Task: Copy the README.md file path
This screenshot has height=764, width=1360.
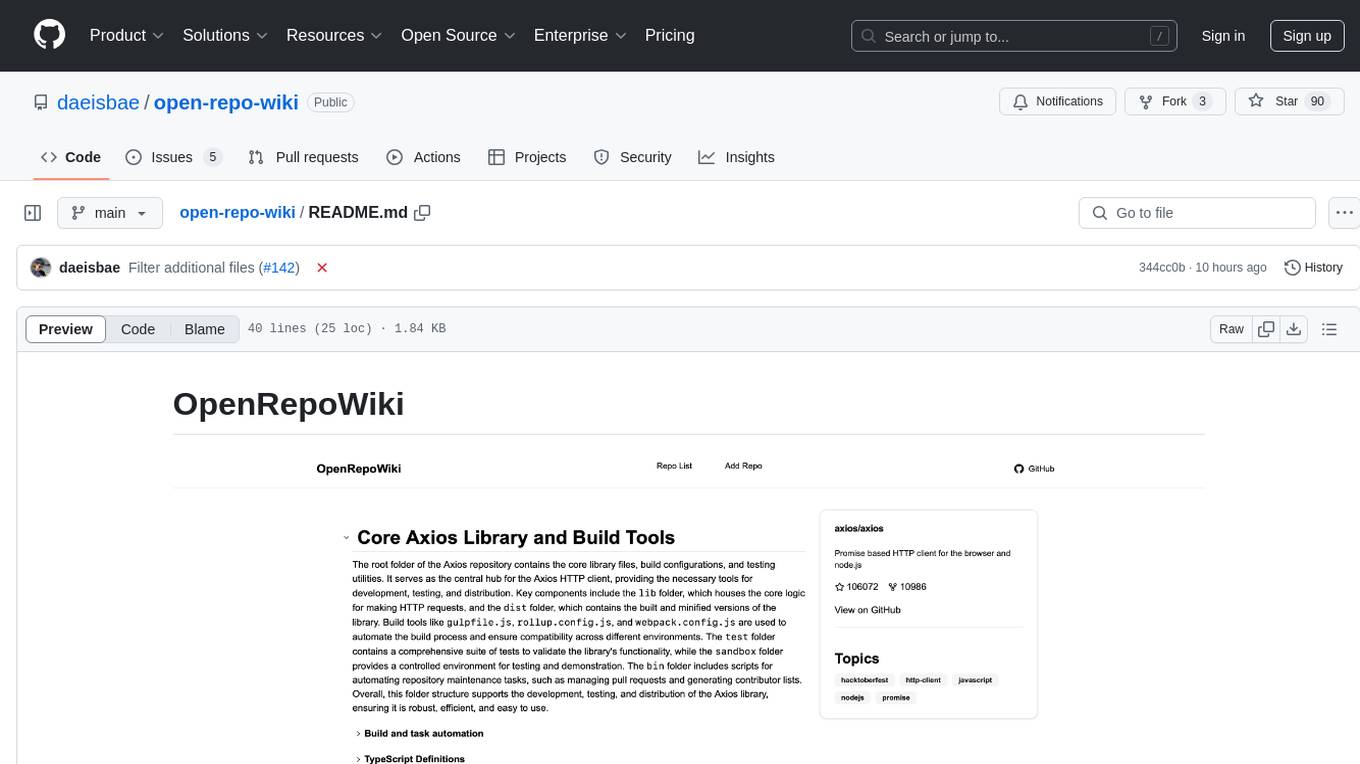Action: [x=423, y=213]
